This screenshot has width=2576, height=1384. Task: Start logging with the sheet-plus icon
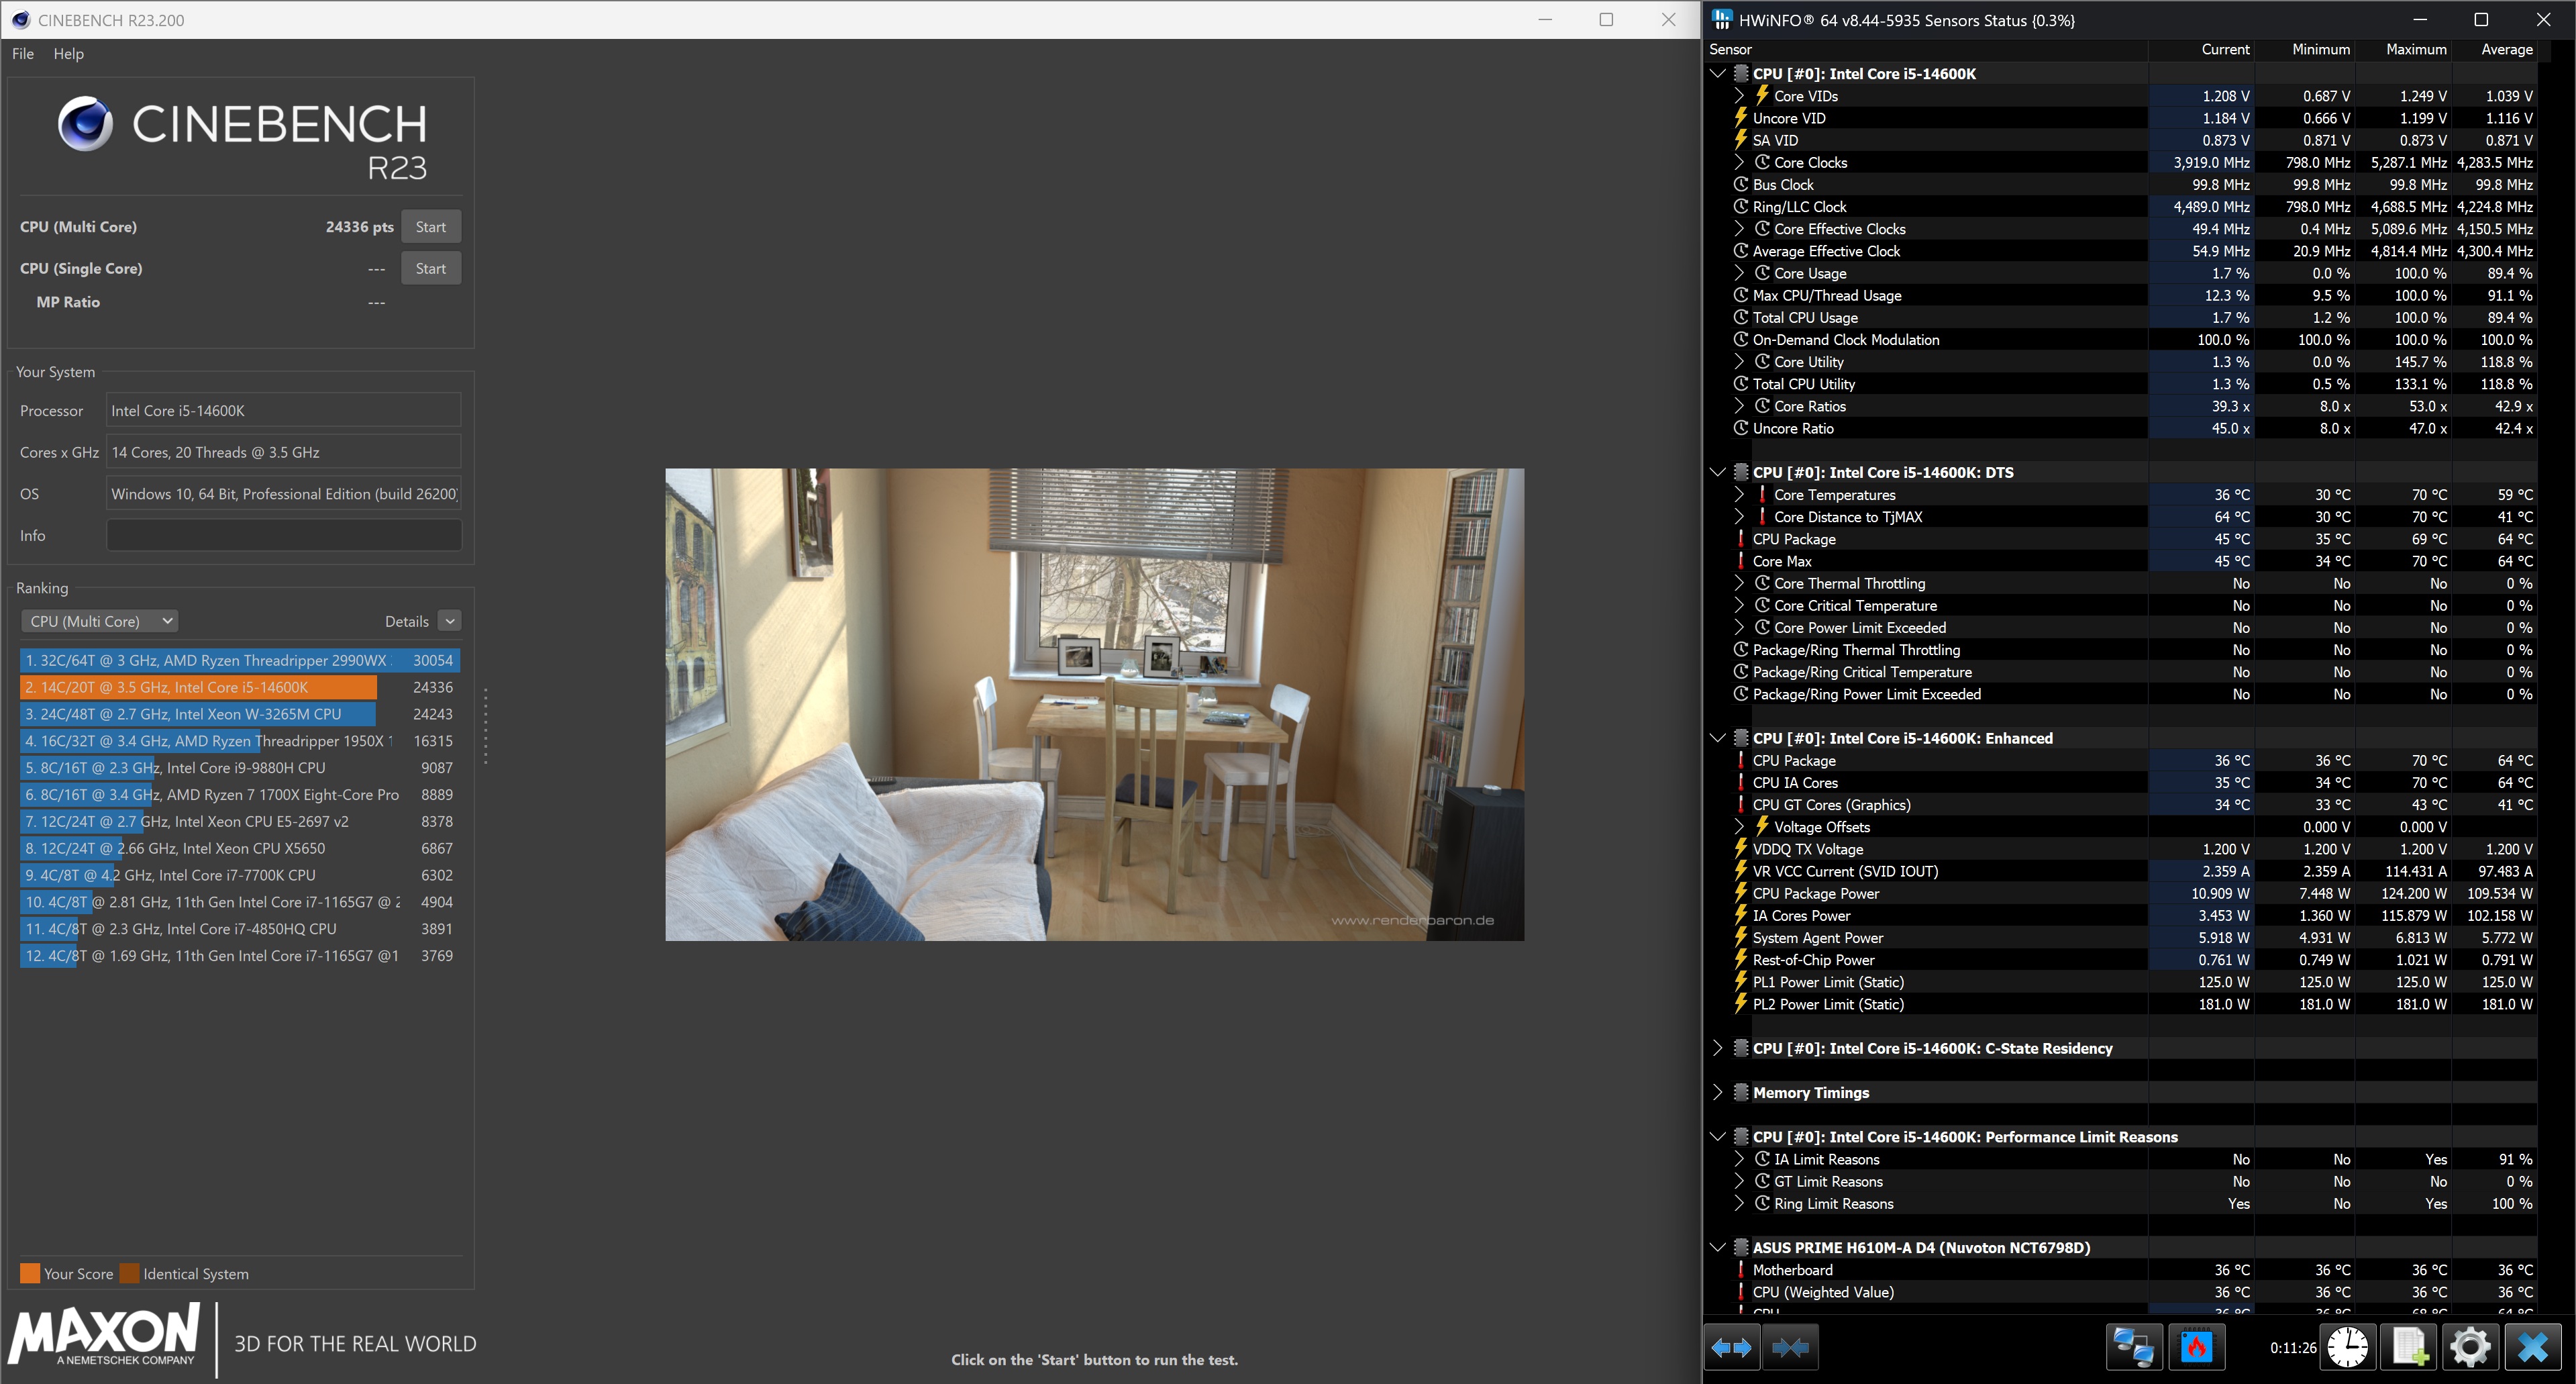coord(2409,1347)
